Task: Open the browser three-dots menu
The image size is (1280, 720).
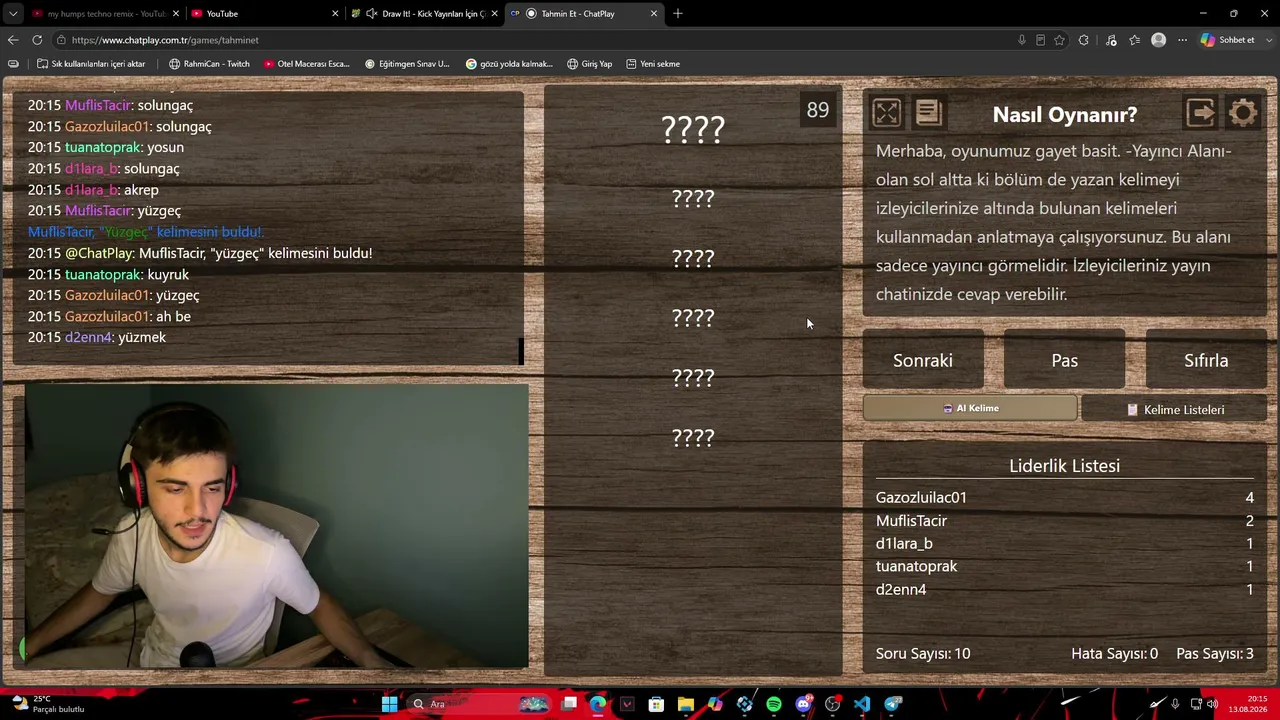Action: tap(1182, 40)
